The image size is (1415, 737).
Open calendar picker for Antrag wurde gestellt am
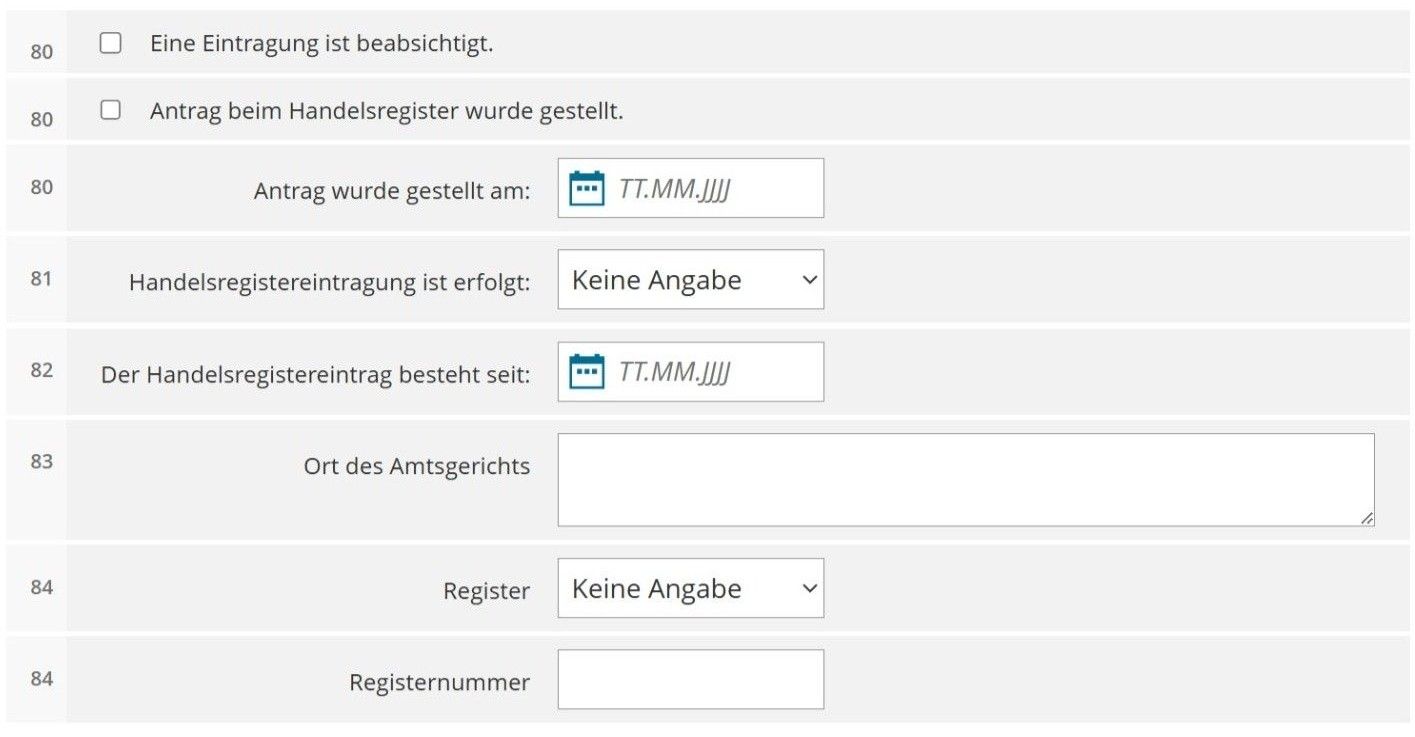tap(587, 188)
